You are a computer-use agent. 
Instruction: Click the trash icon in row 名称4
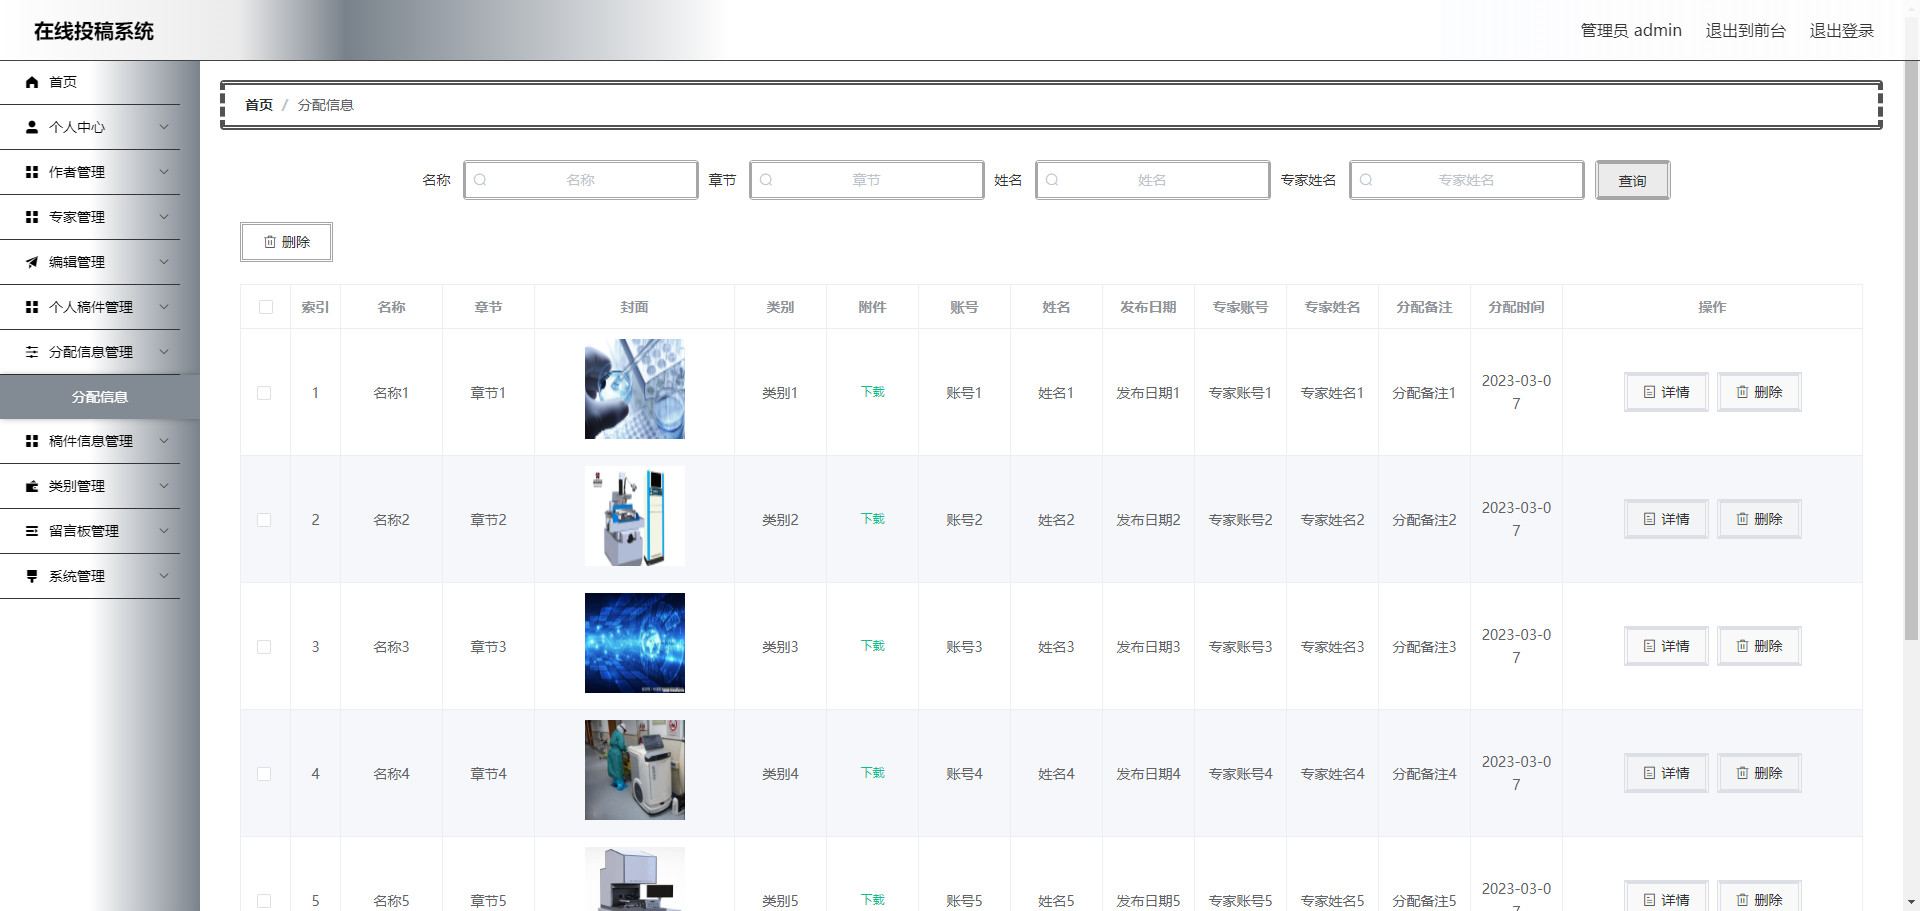pos(1742,773)
